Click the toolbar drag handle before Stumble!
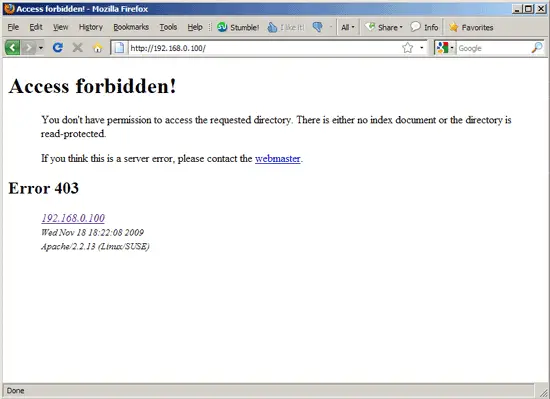 coord(210,27)
